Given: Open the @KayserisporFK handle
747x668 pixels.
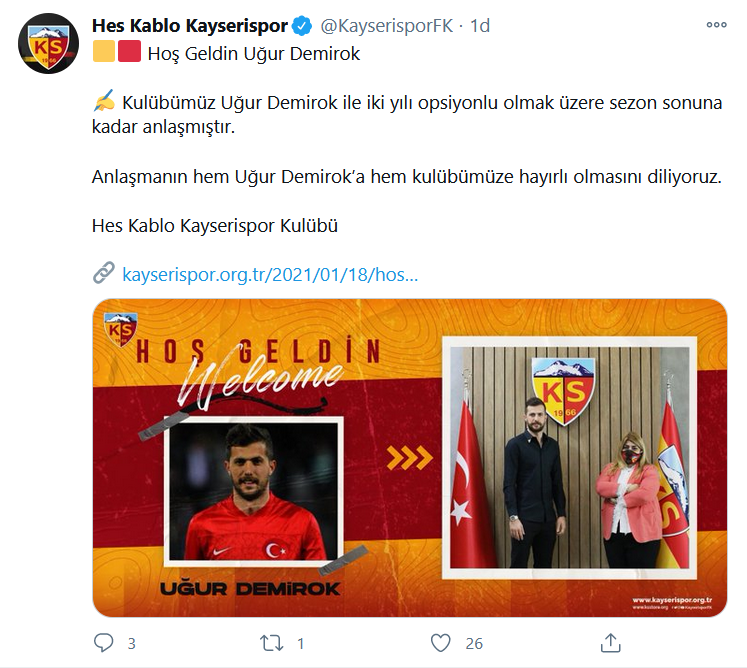Looking at the screenshot, I should [x=386, y=26].
